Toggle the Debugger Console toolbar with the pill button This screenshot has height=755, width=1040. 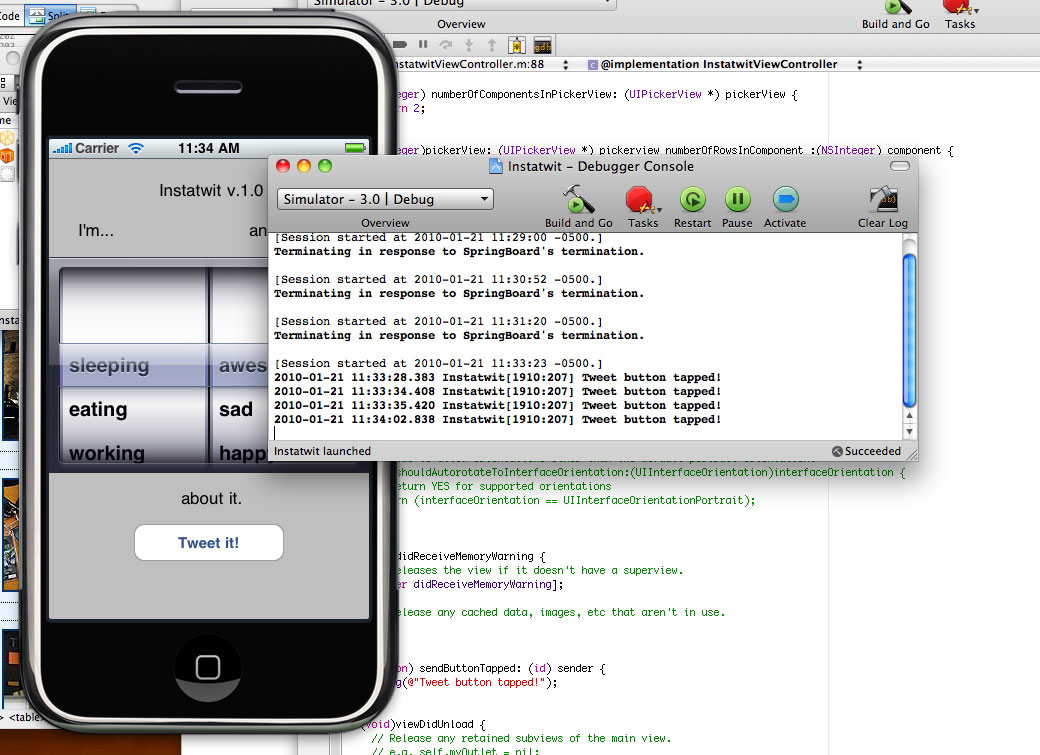click(899, 166)
